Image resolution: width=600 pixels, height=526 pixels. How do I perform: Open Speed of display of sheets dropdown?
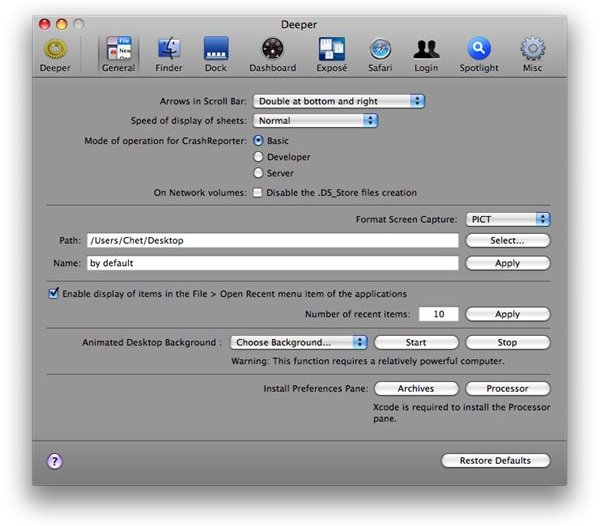pos(315,121)
